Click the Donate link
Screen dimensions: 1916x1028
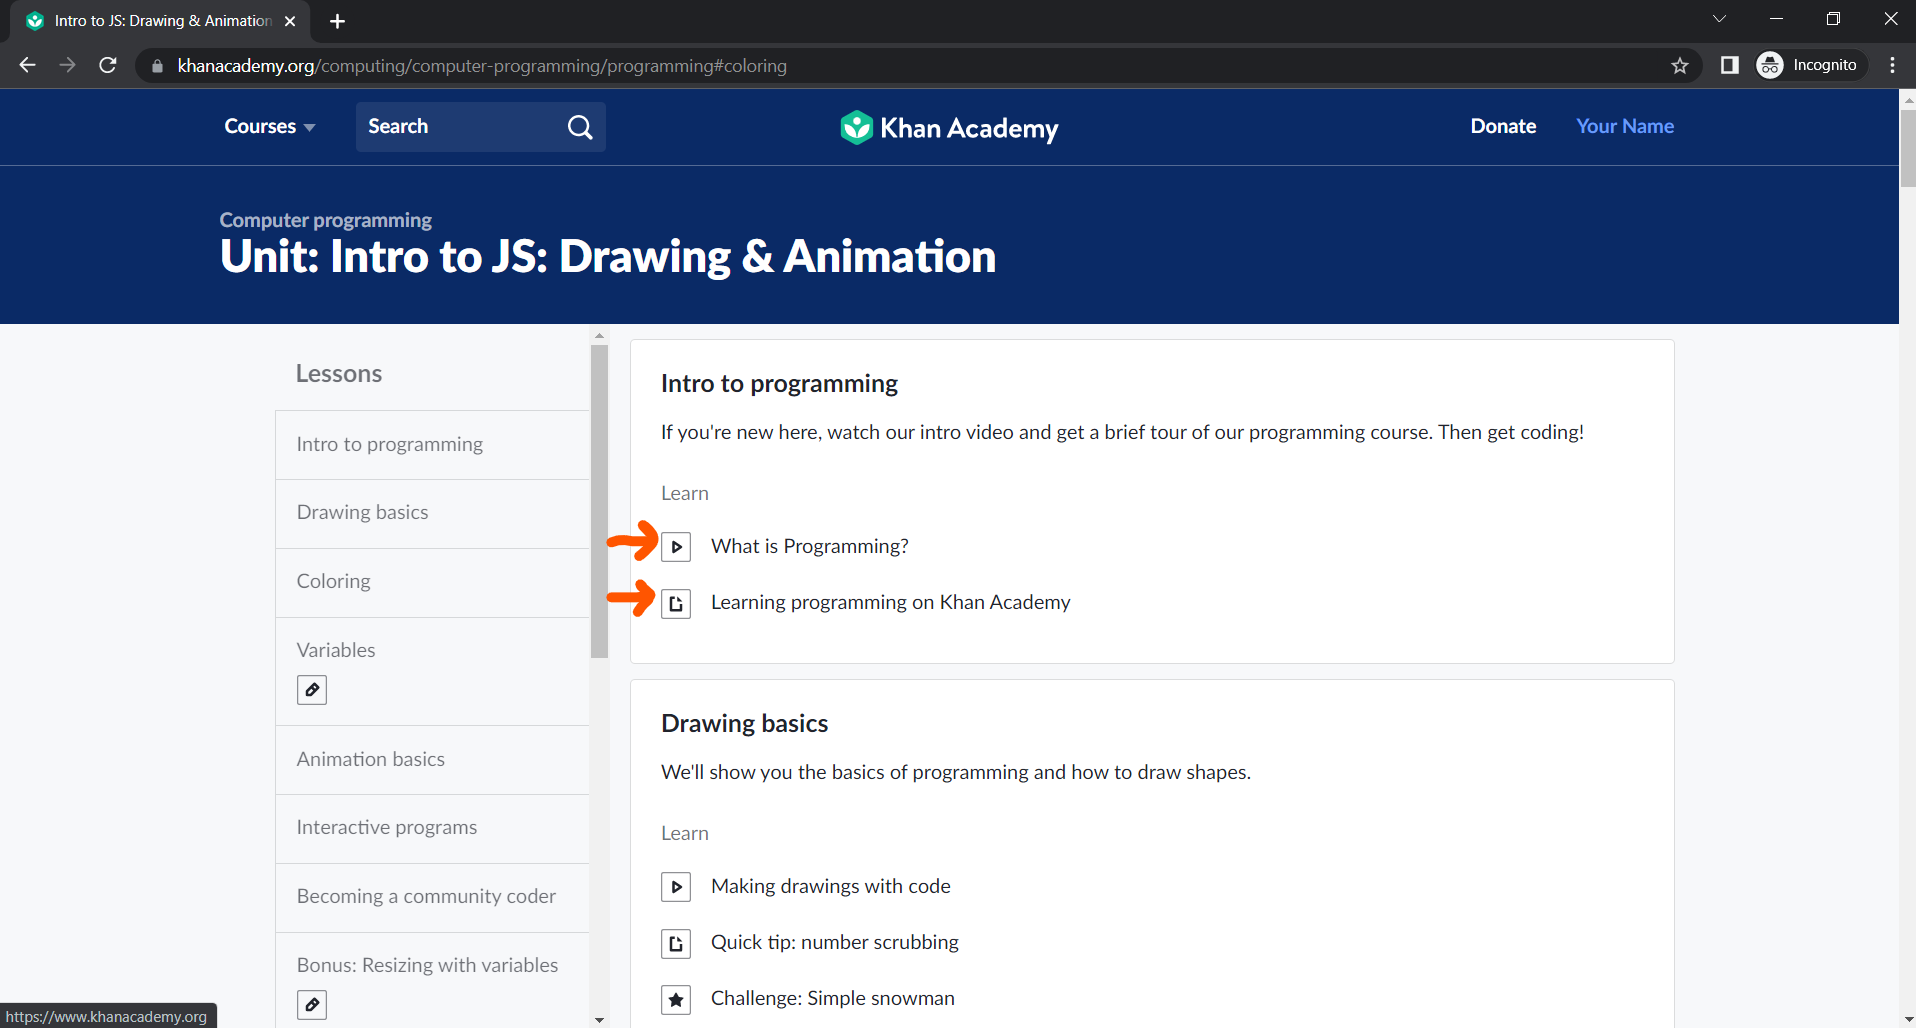click(x=1503, y=127)
